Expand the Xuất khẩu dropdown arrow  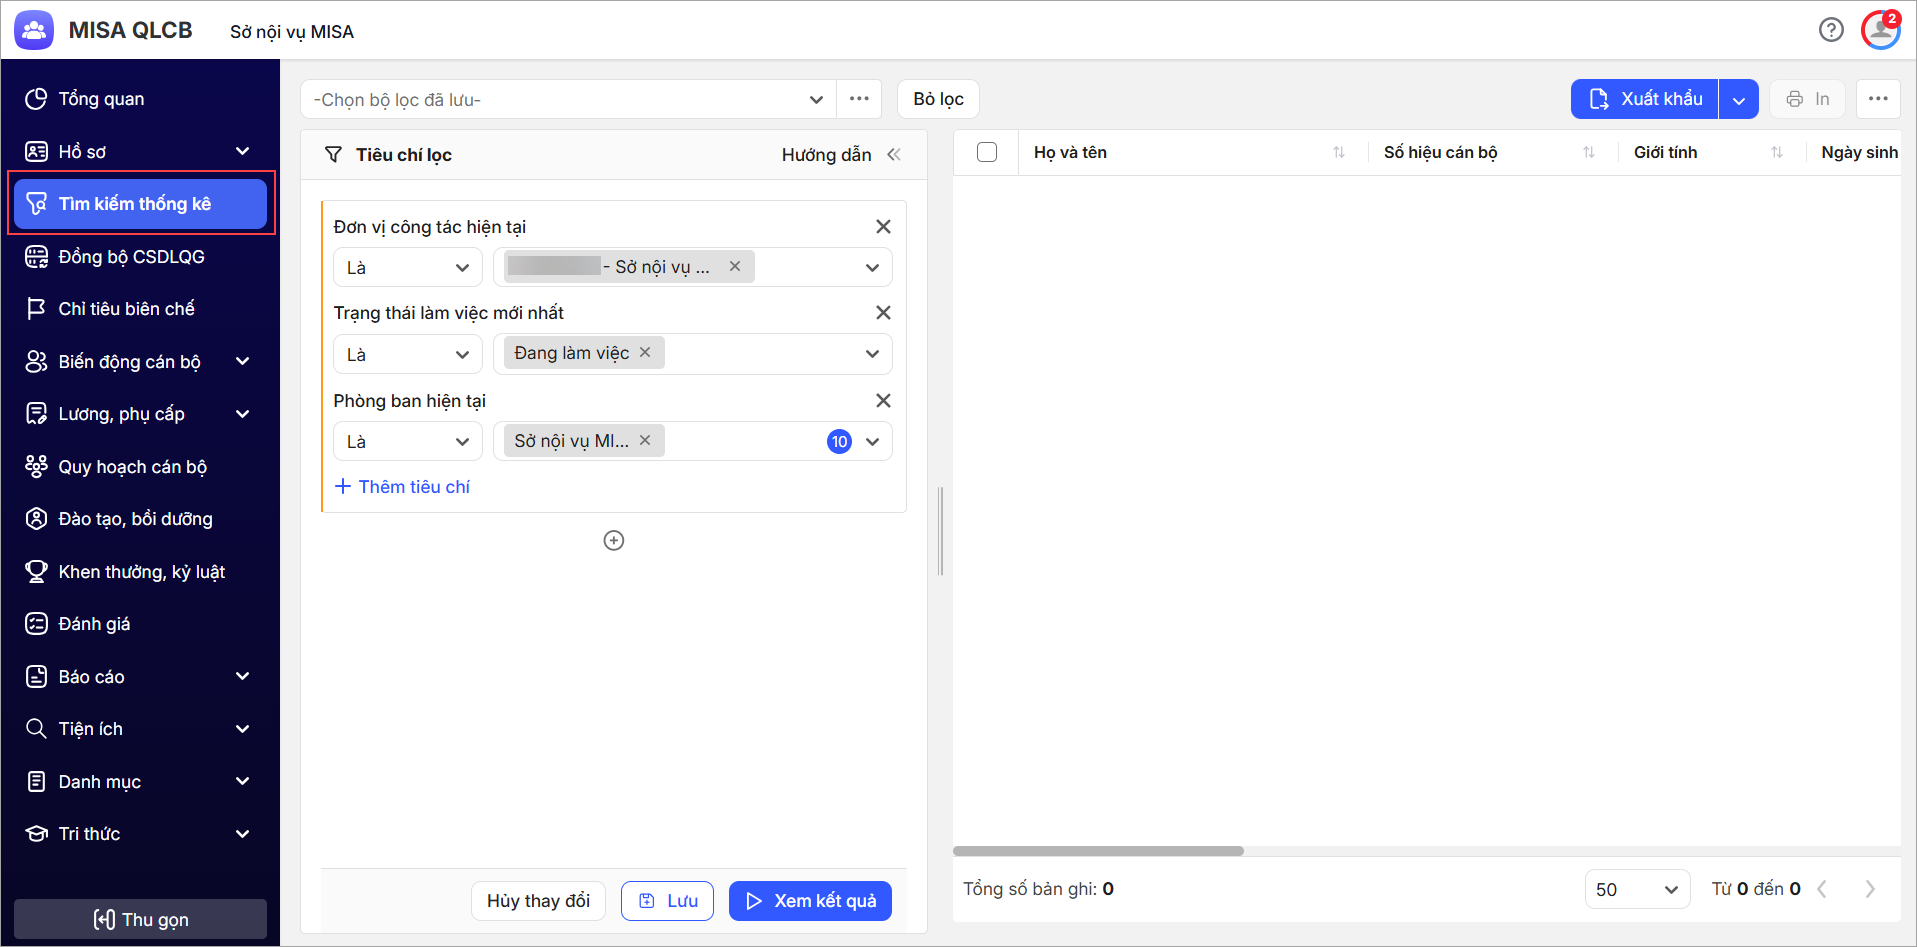pos(1739,99)
